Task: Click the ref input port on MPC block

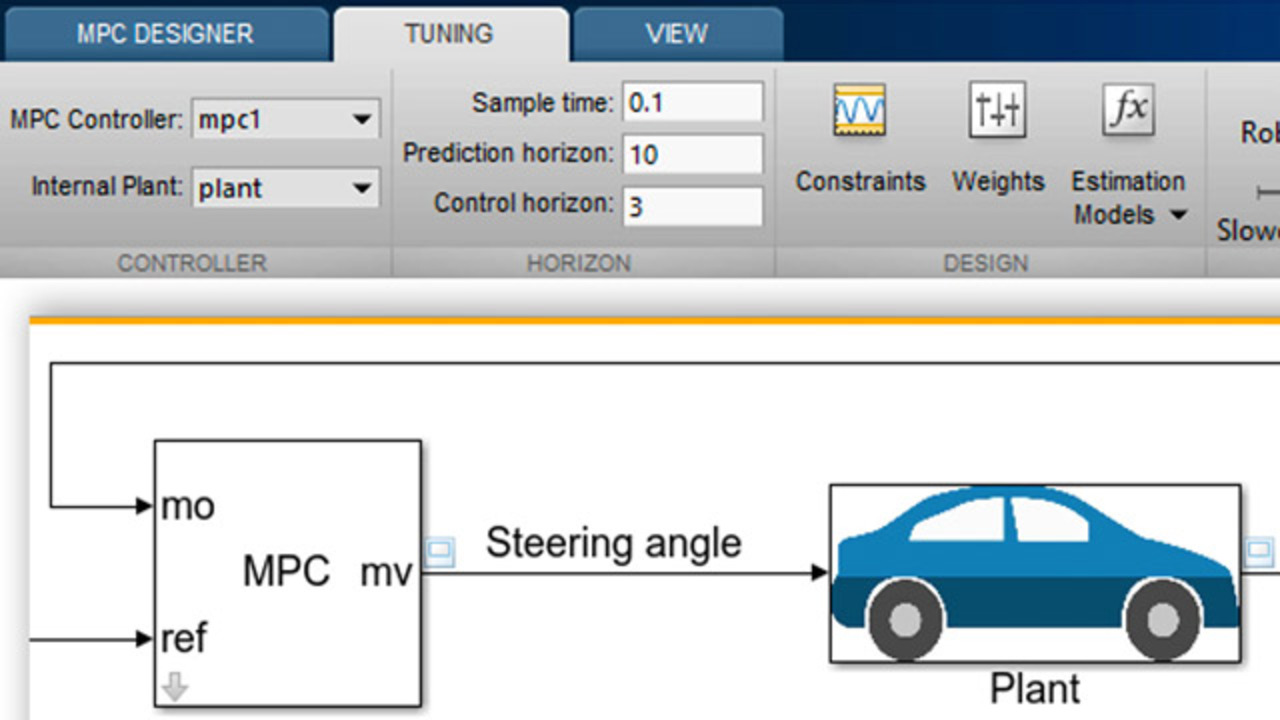Action: click(185, 637)
